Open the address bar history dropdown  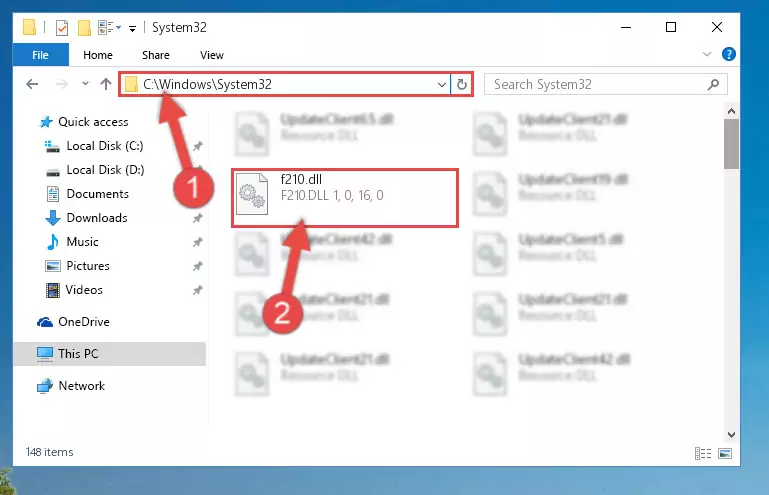tap(441, 84)
